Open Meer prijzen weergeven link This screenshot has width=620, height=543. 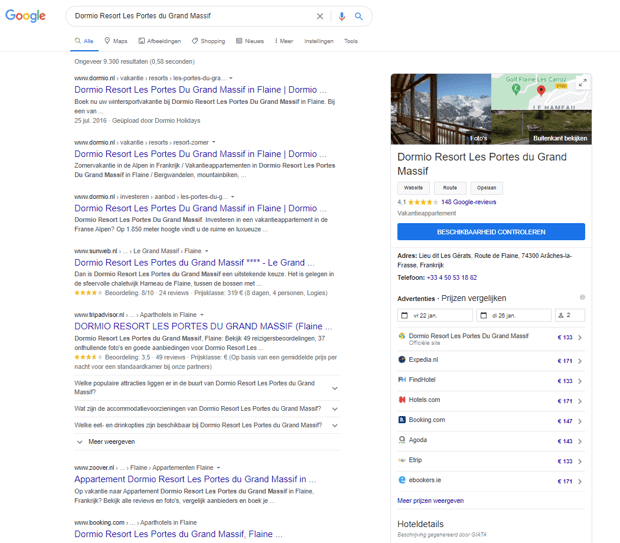pos(430,501)
